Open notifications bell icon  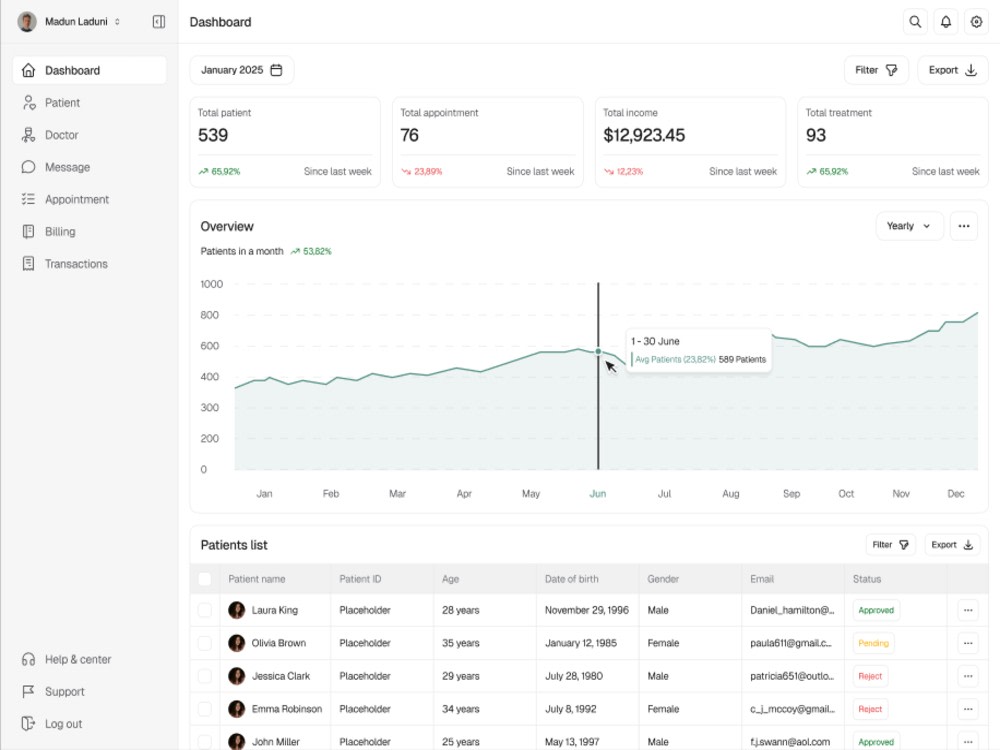[x=945, y=22]
